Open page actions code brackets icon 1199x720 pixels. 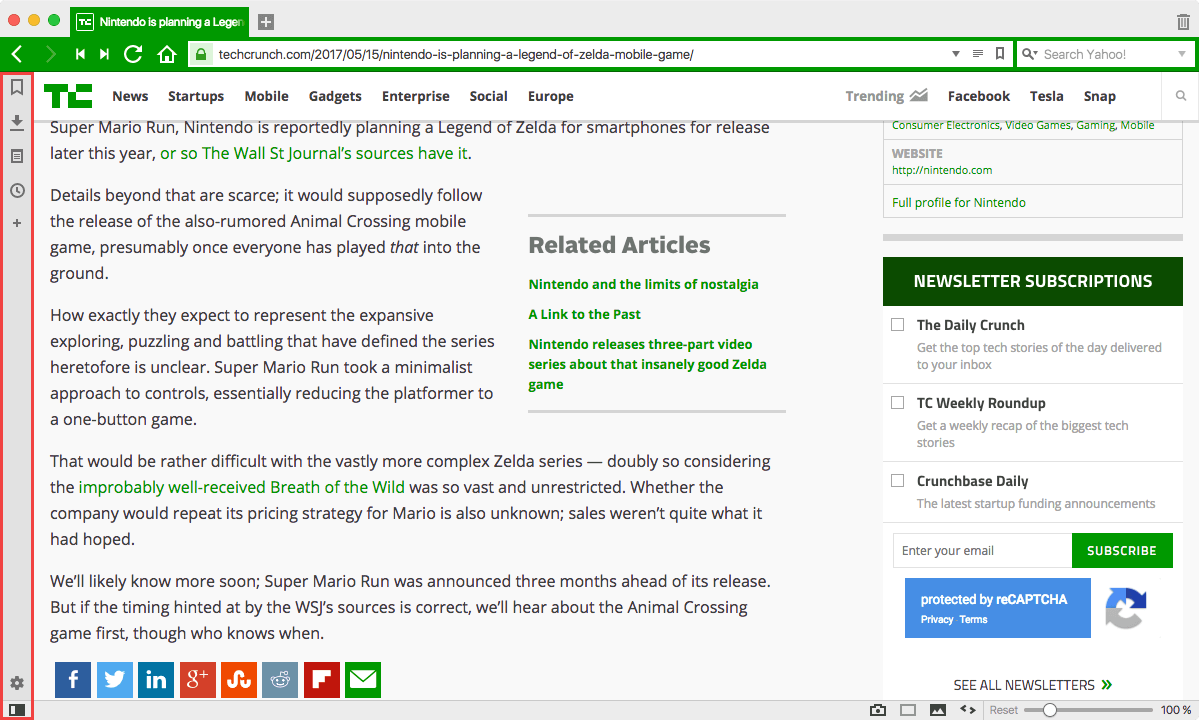click(x=968, y=710)
